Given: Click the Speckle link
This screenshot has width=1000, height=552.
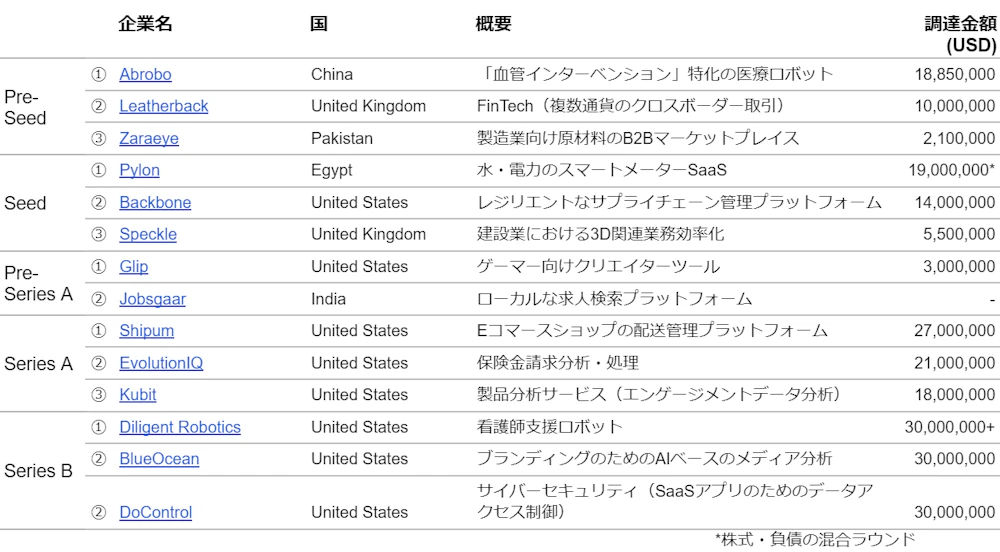Looking at the screenshot, I should click(147, 234).
